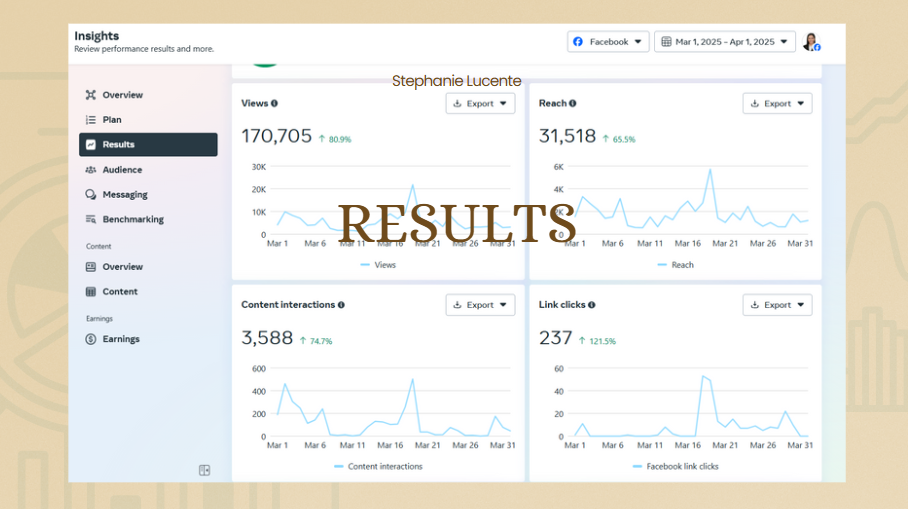
Task: Open Export dropdown for Content interactions
Action: click(480, 305)
